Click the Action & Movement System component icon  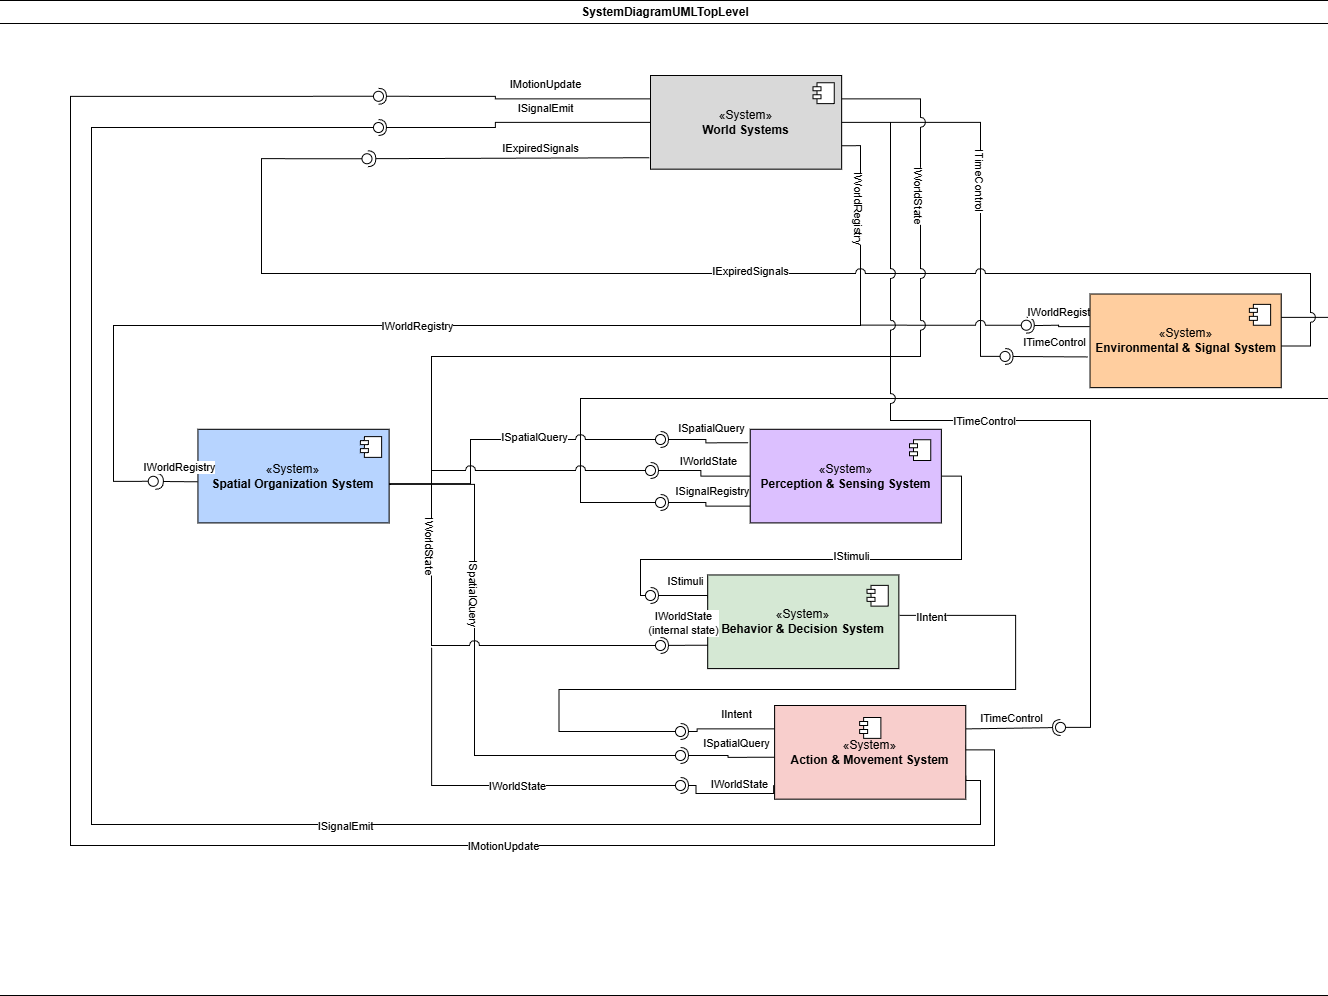pos(870,727)
